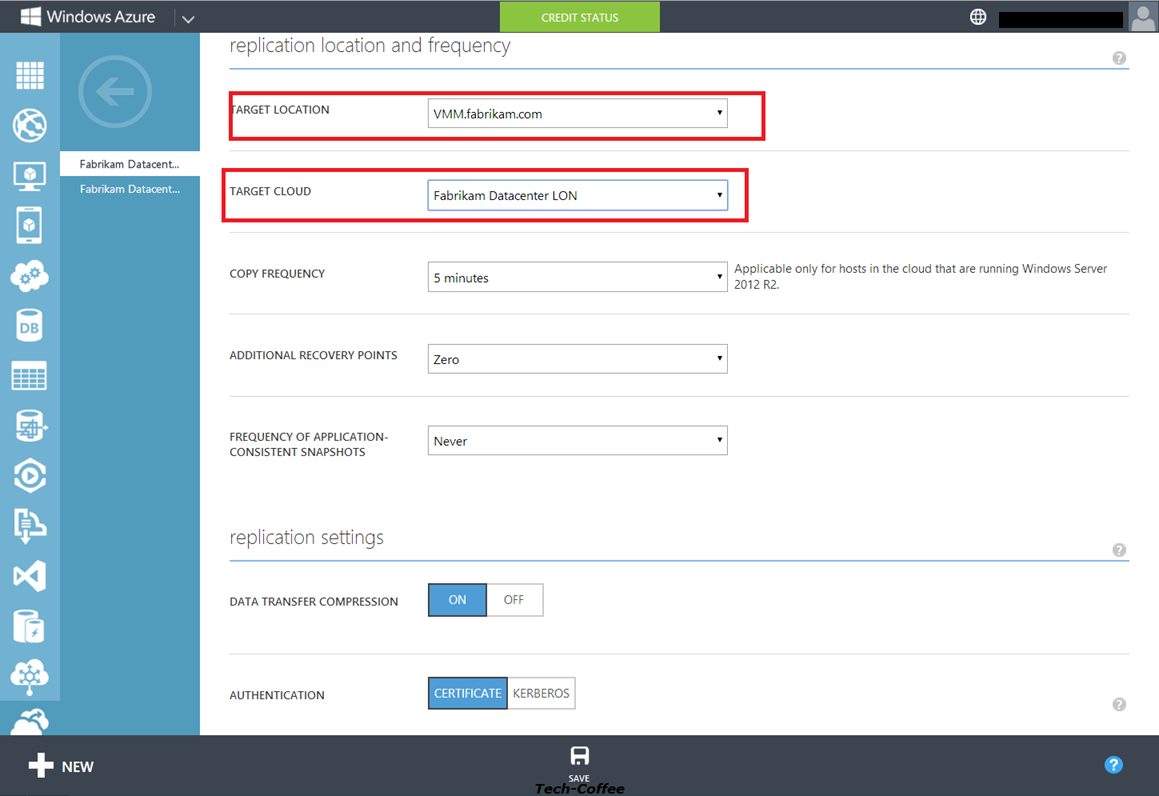The width and height of the screenshot is (1159, 796).
Task: Open Mobile Services phone icon in sidebar
Action: pyautogui.click(x=30, y=225)
